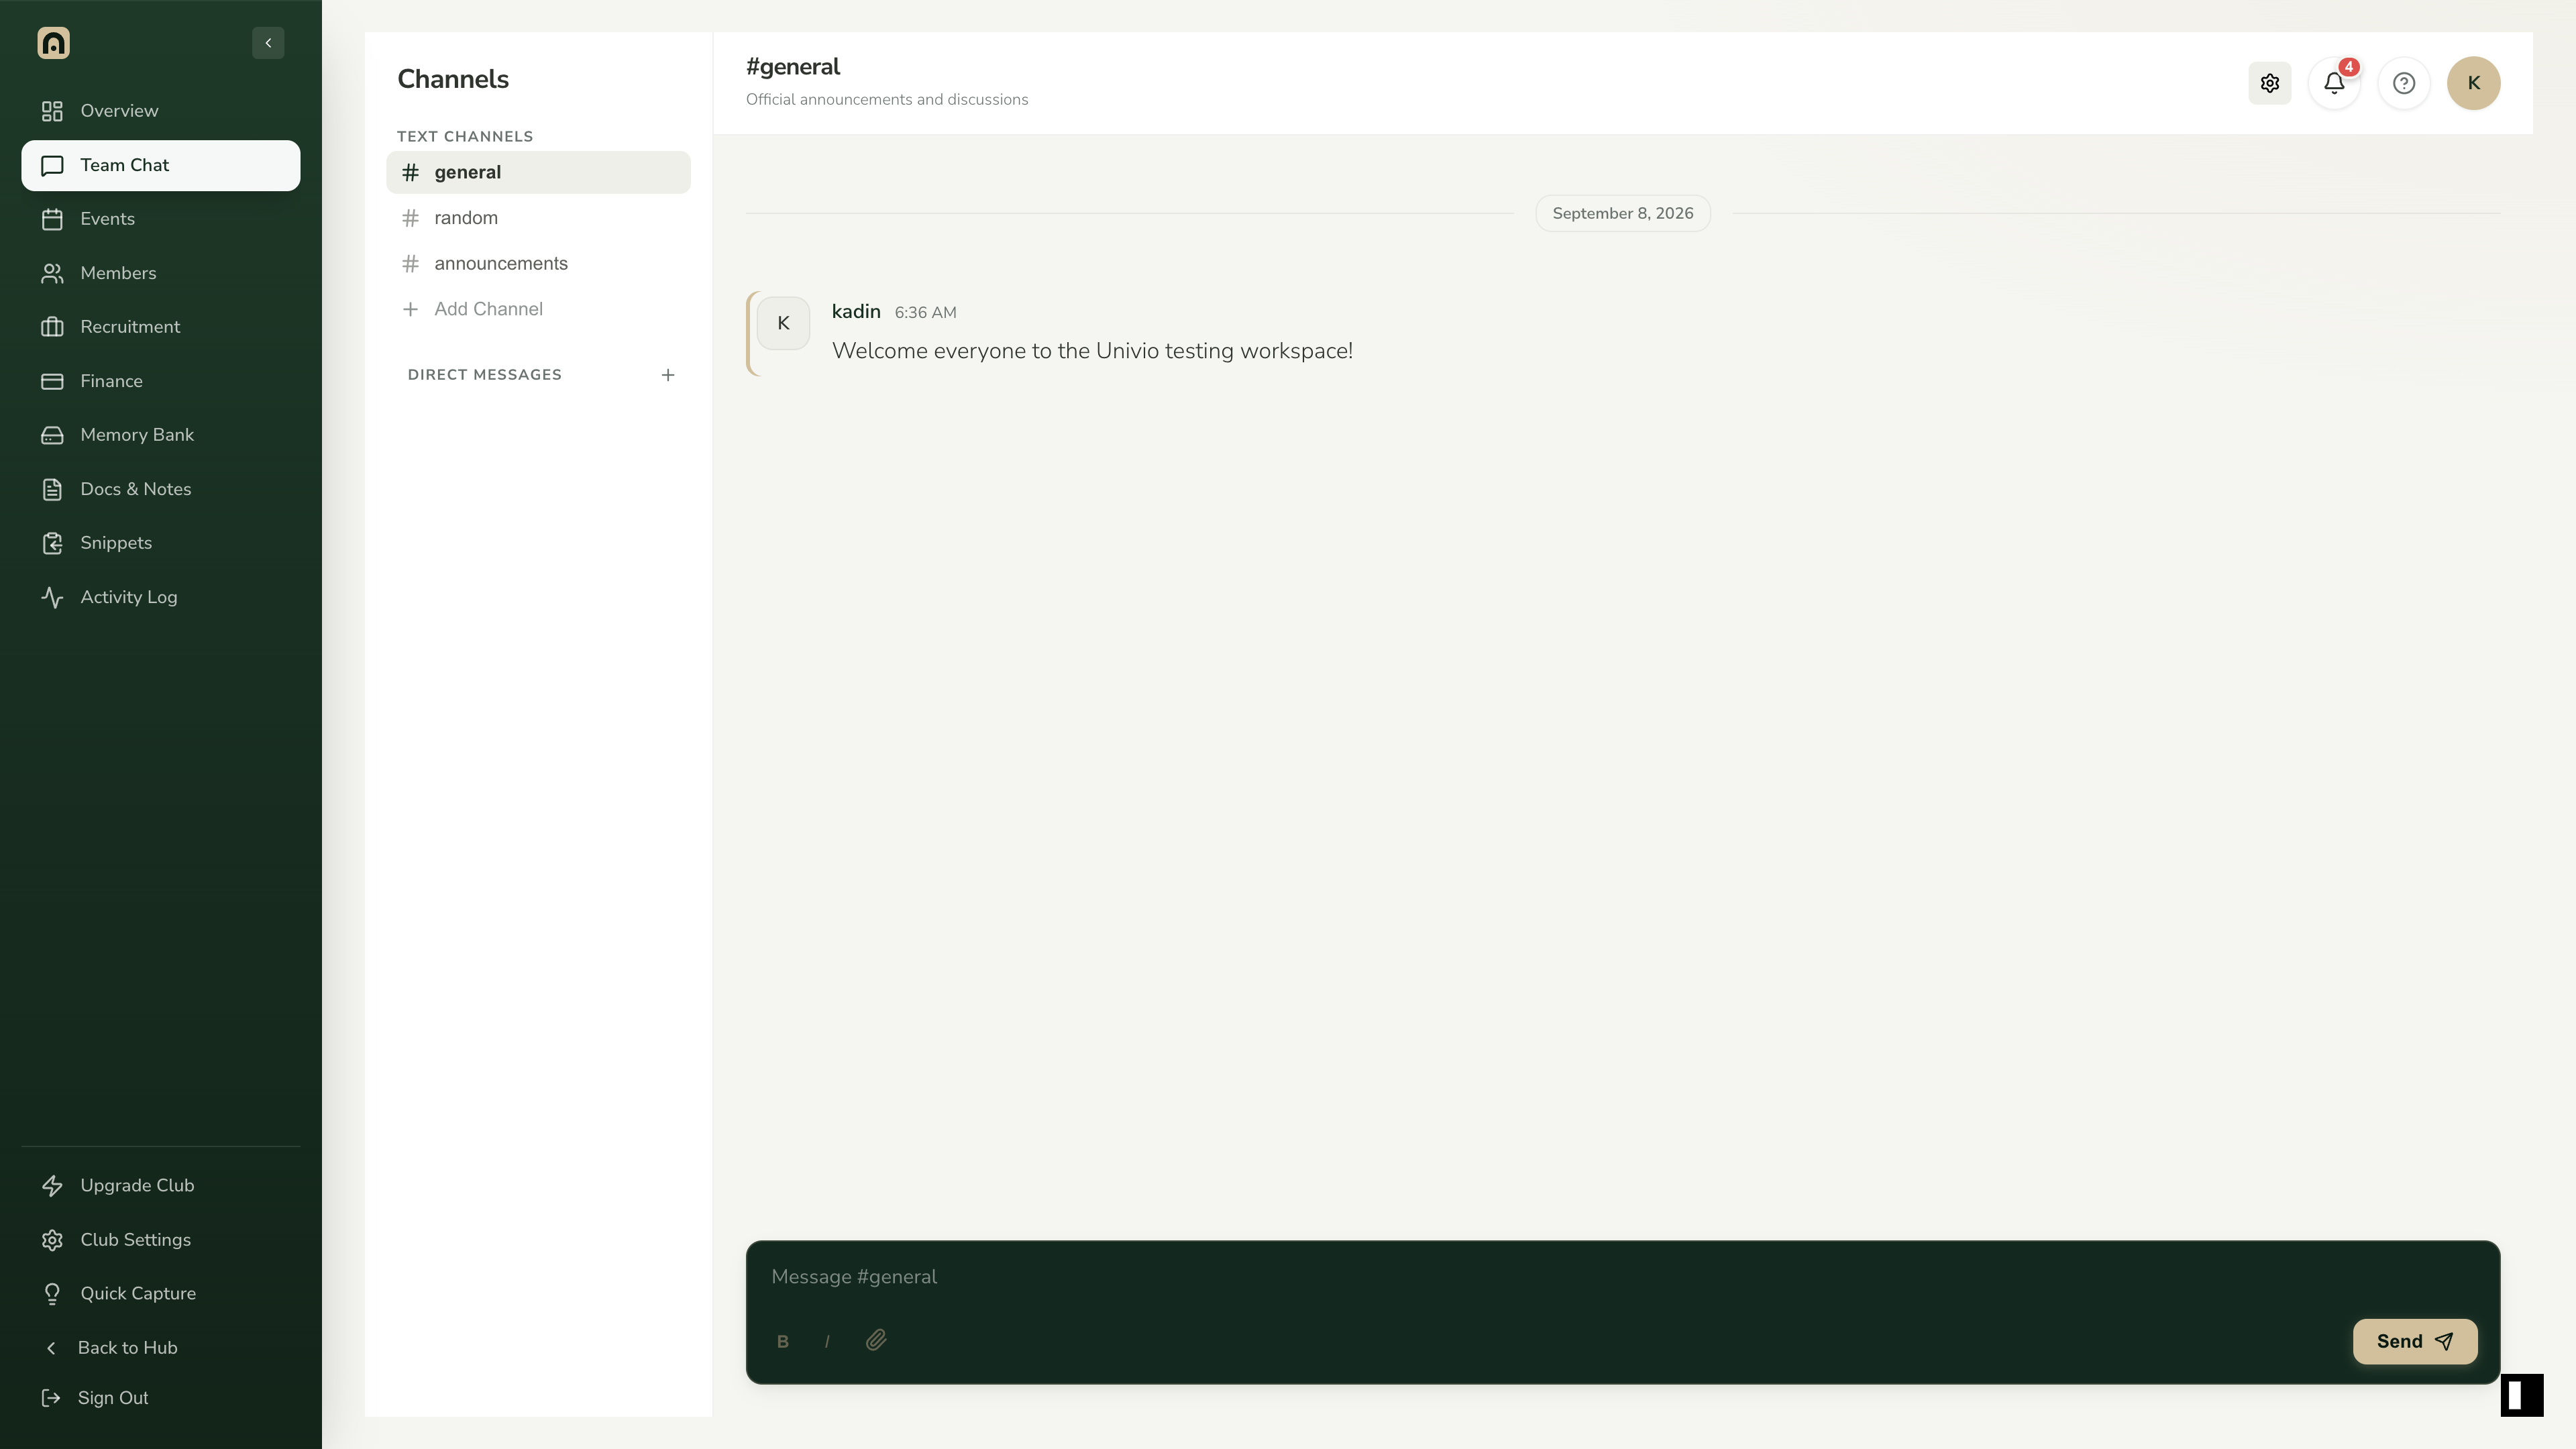Click kadin's K avatar in the message

(783, 323)
